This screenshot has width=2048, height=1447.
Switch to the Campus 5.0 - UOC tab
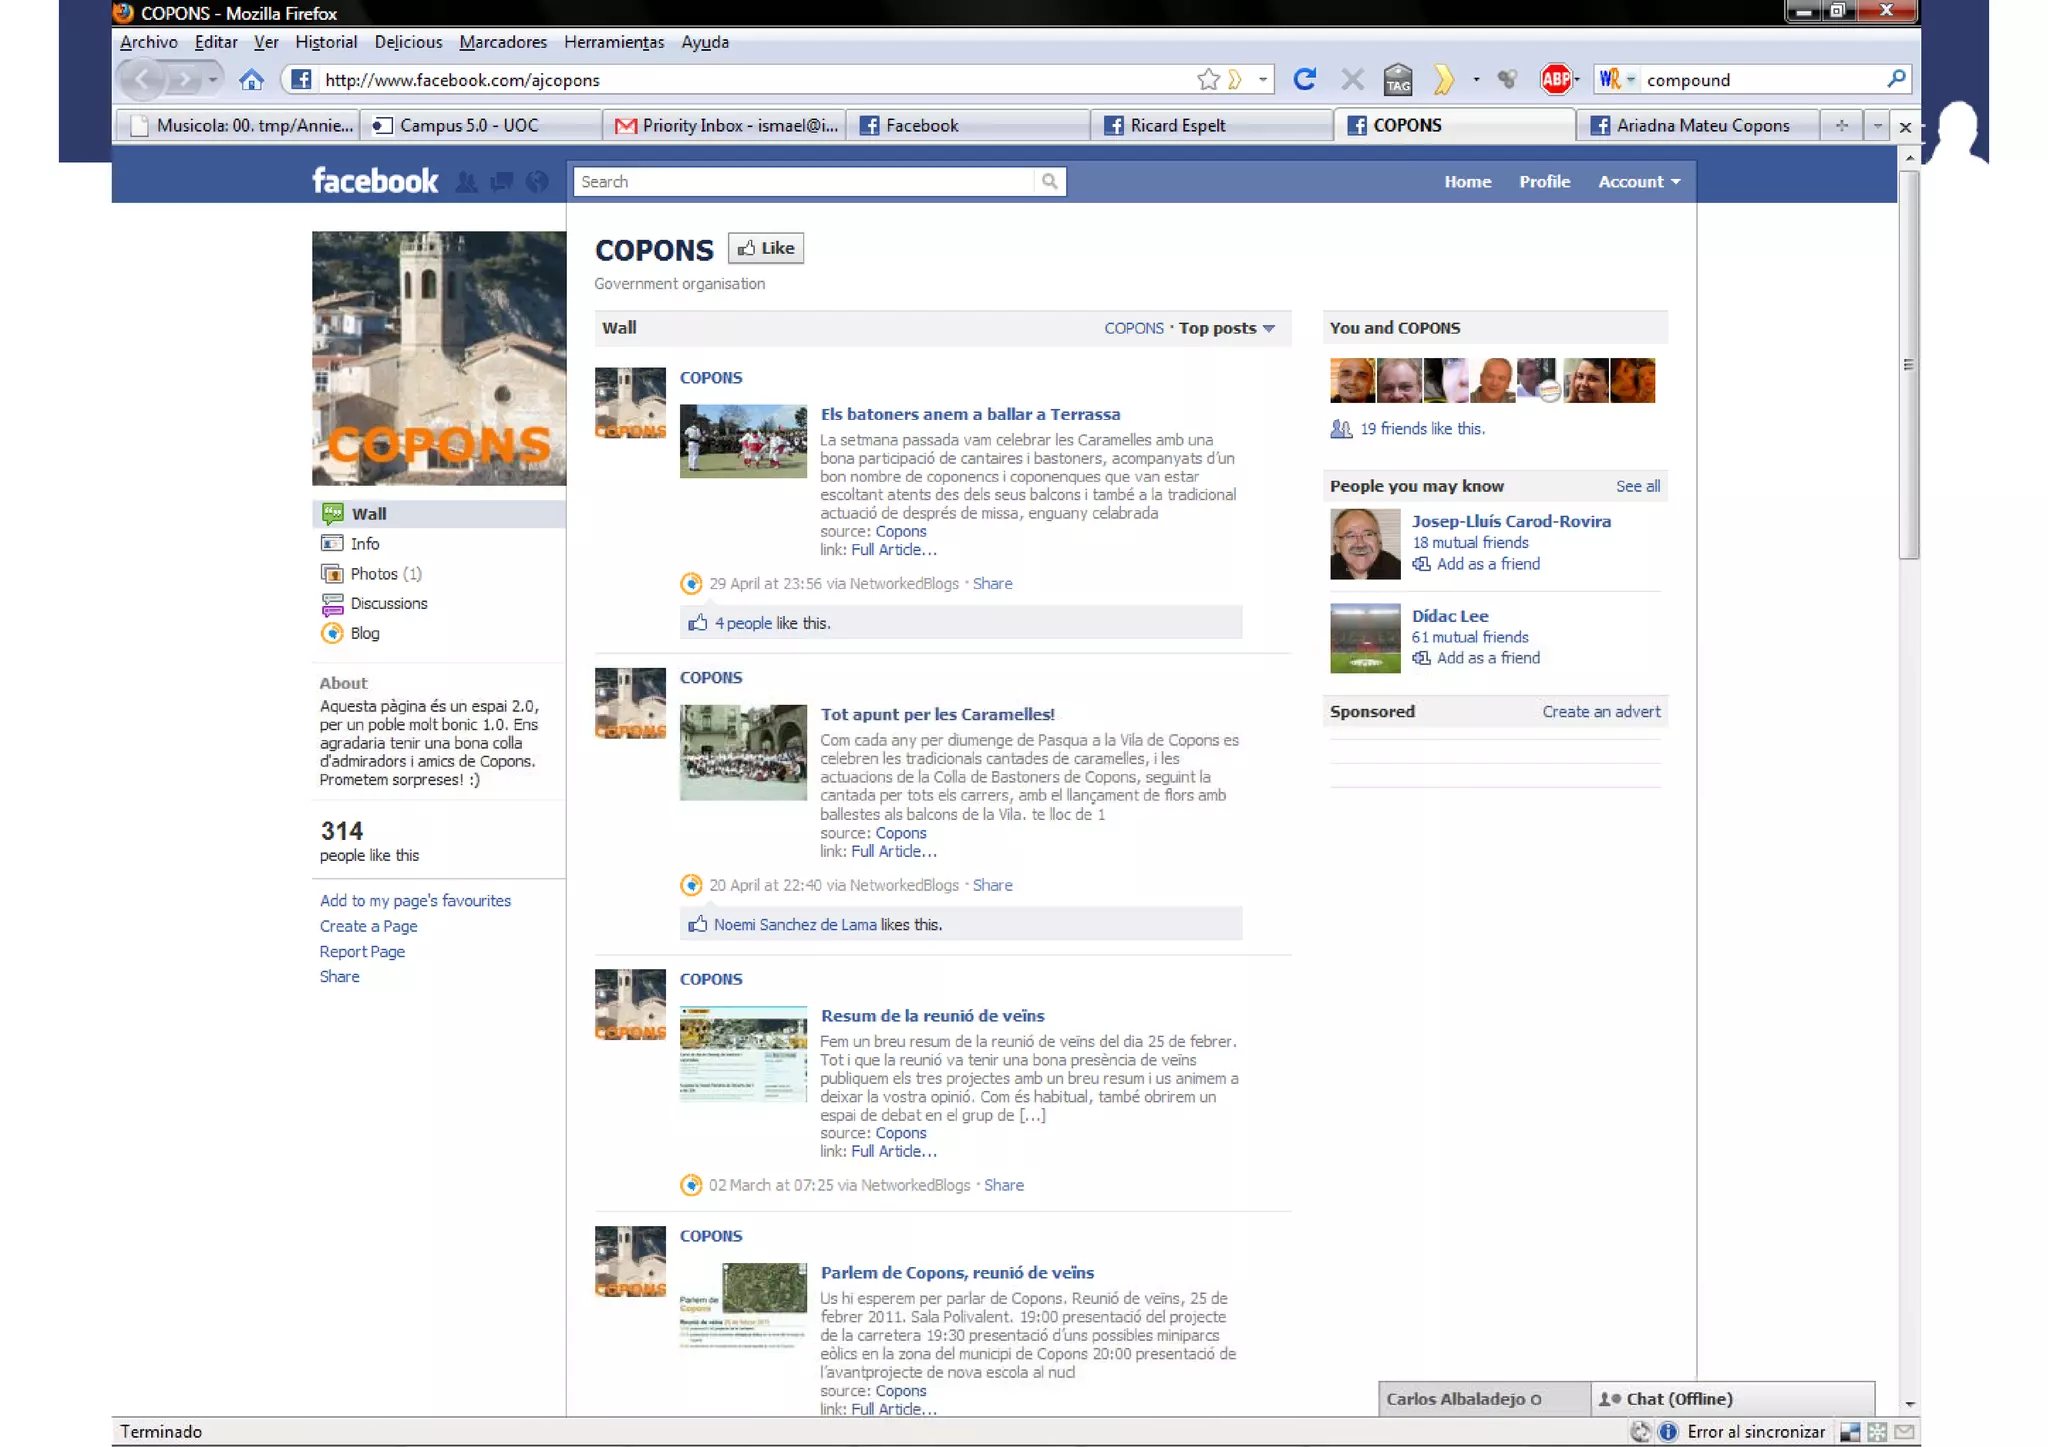[481, 125]
